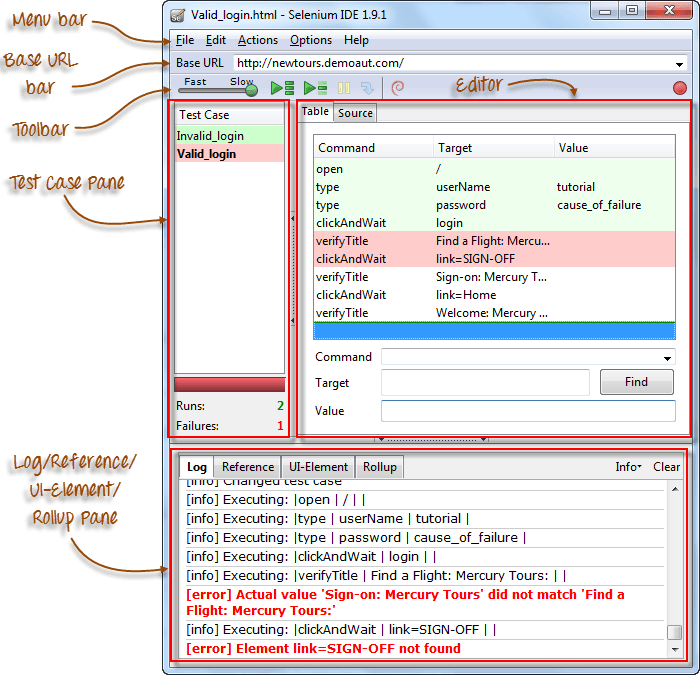Open the Options menu

tap(310, 40)
